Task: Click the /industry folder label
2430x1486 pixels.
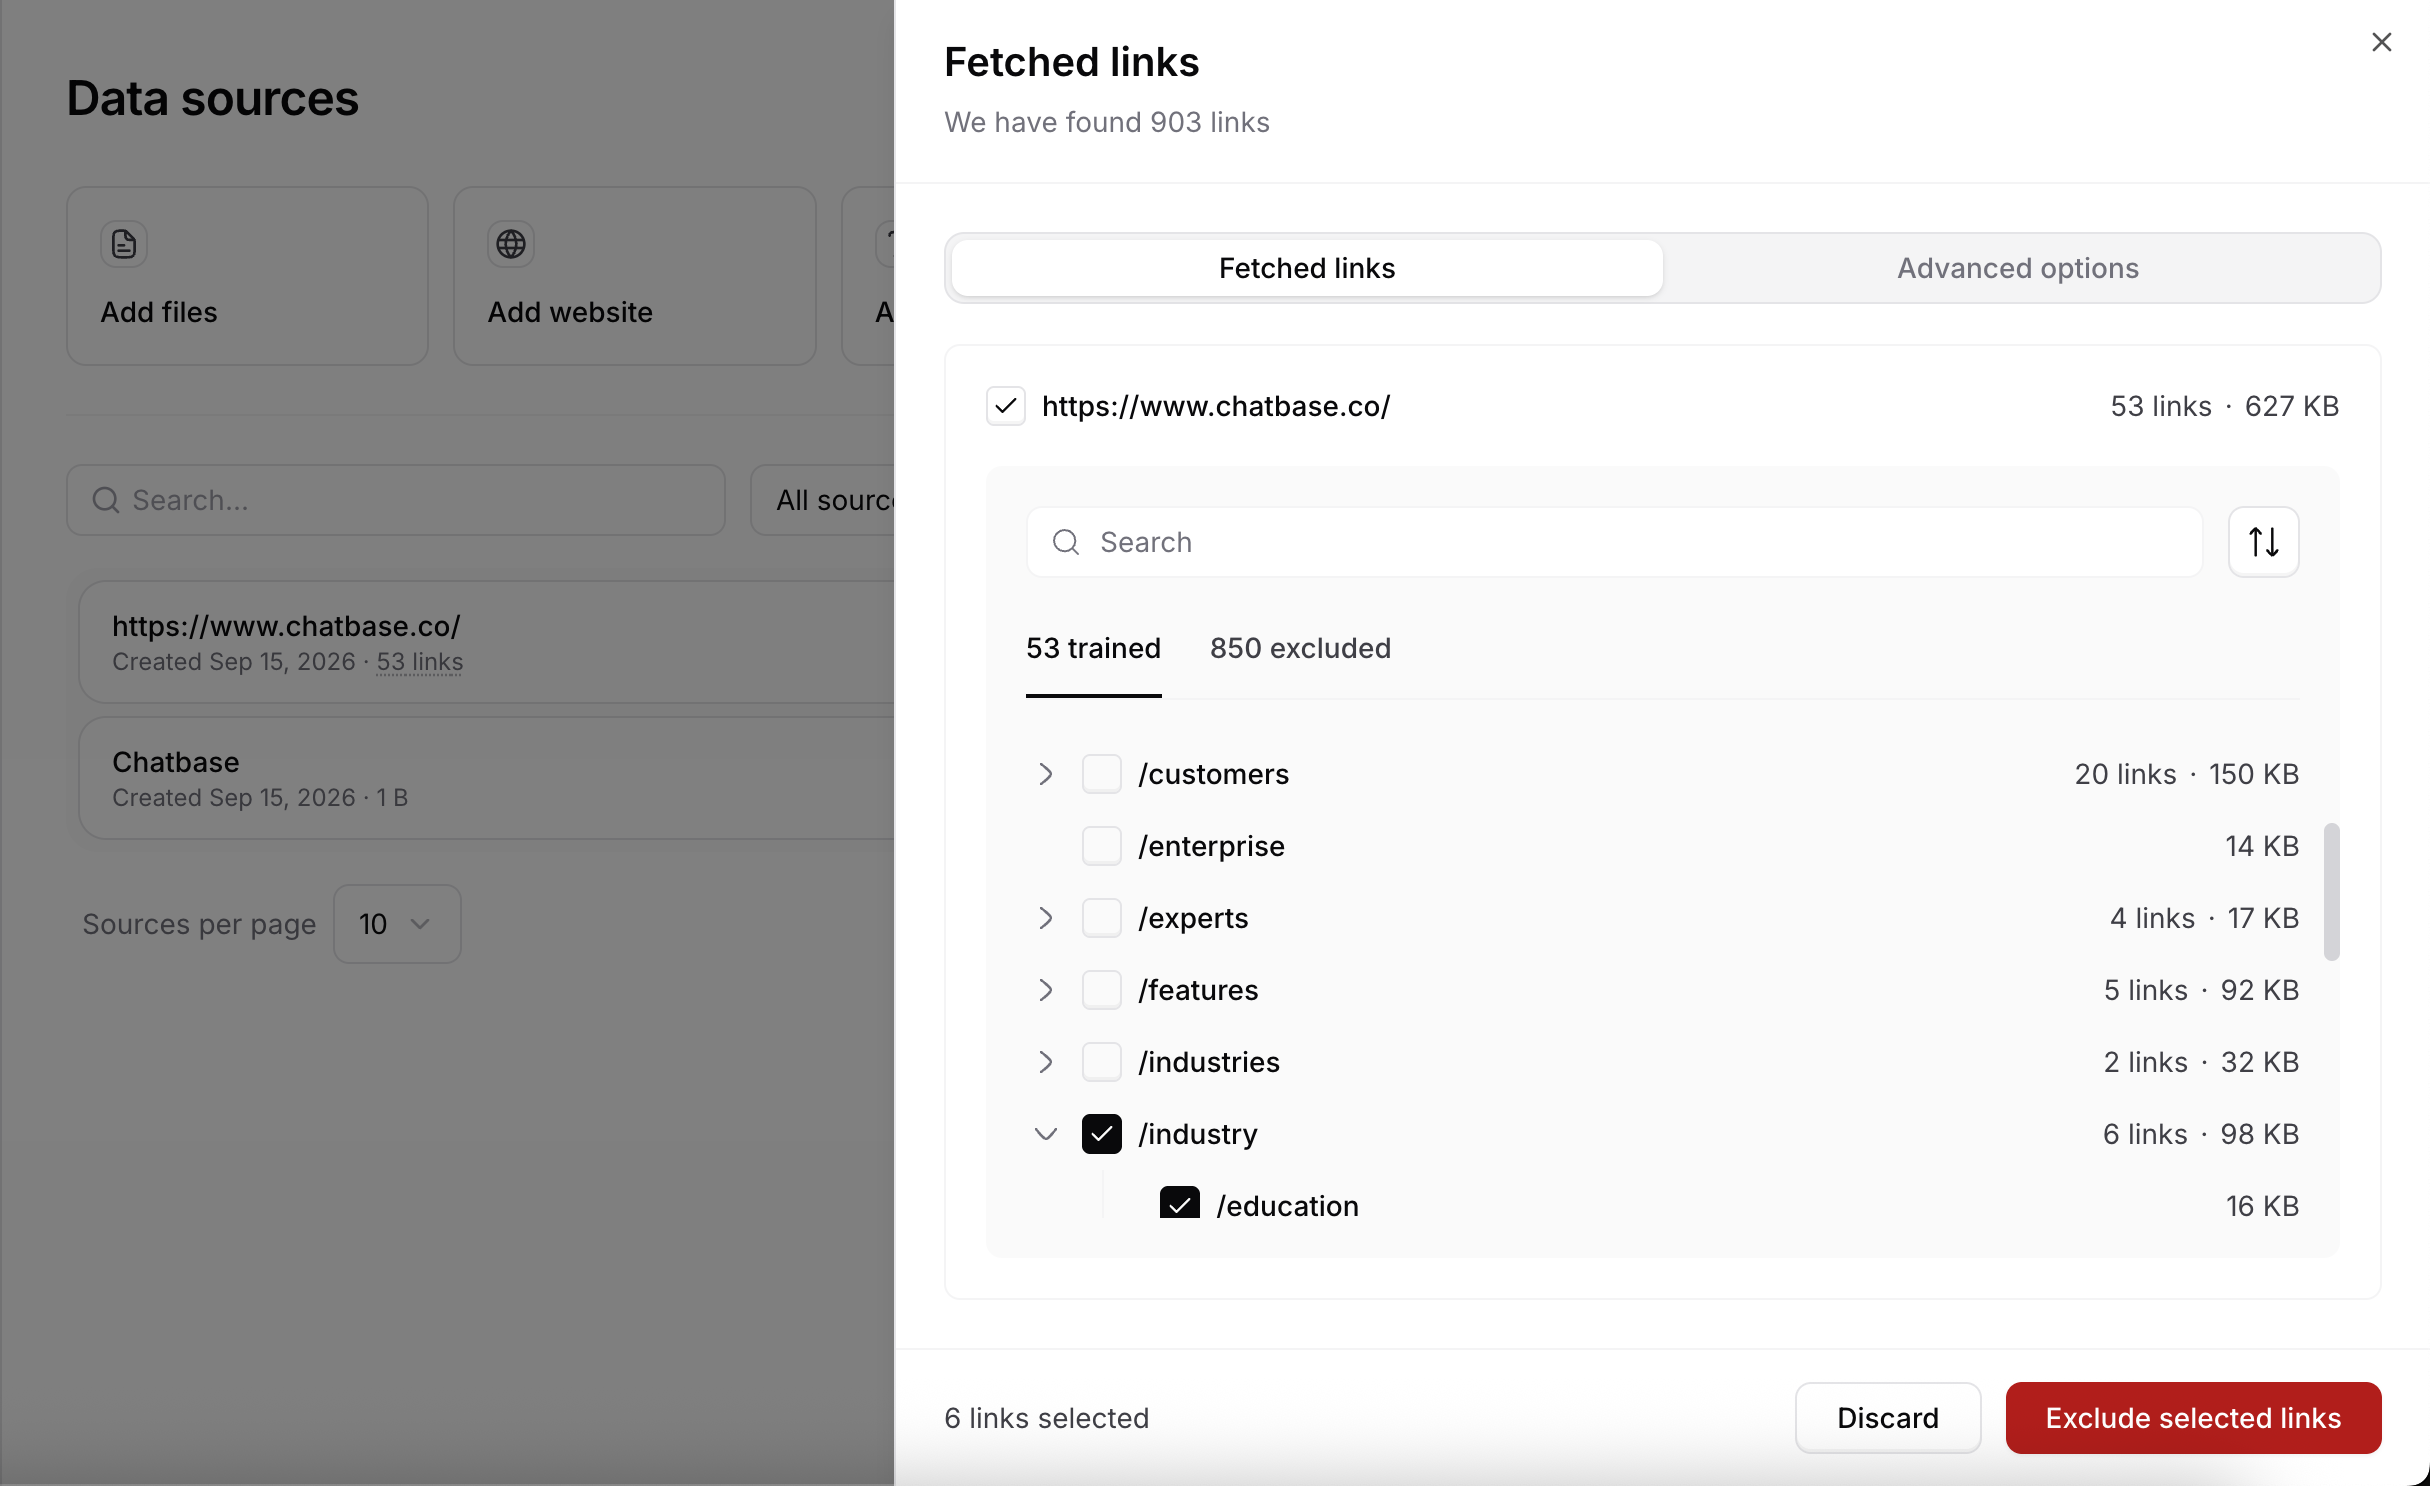Action: click(x=1197, y=1134)
